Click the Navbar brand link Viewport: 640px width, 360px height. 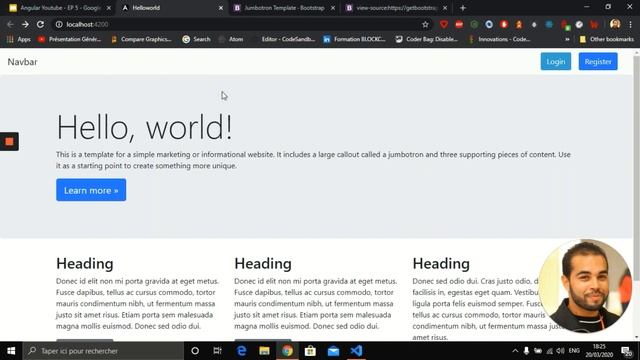tap(22, 62)
